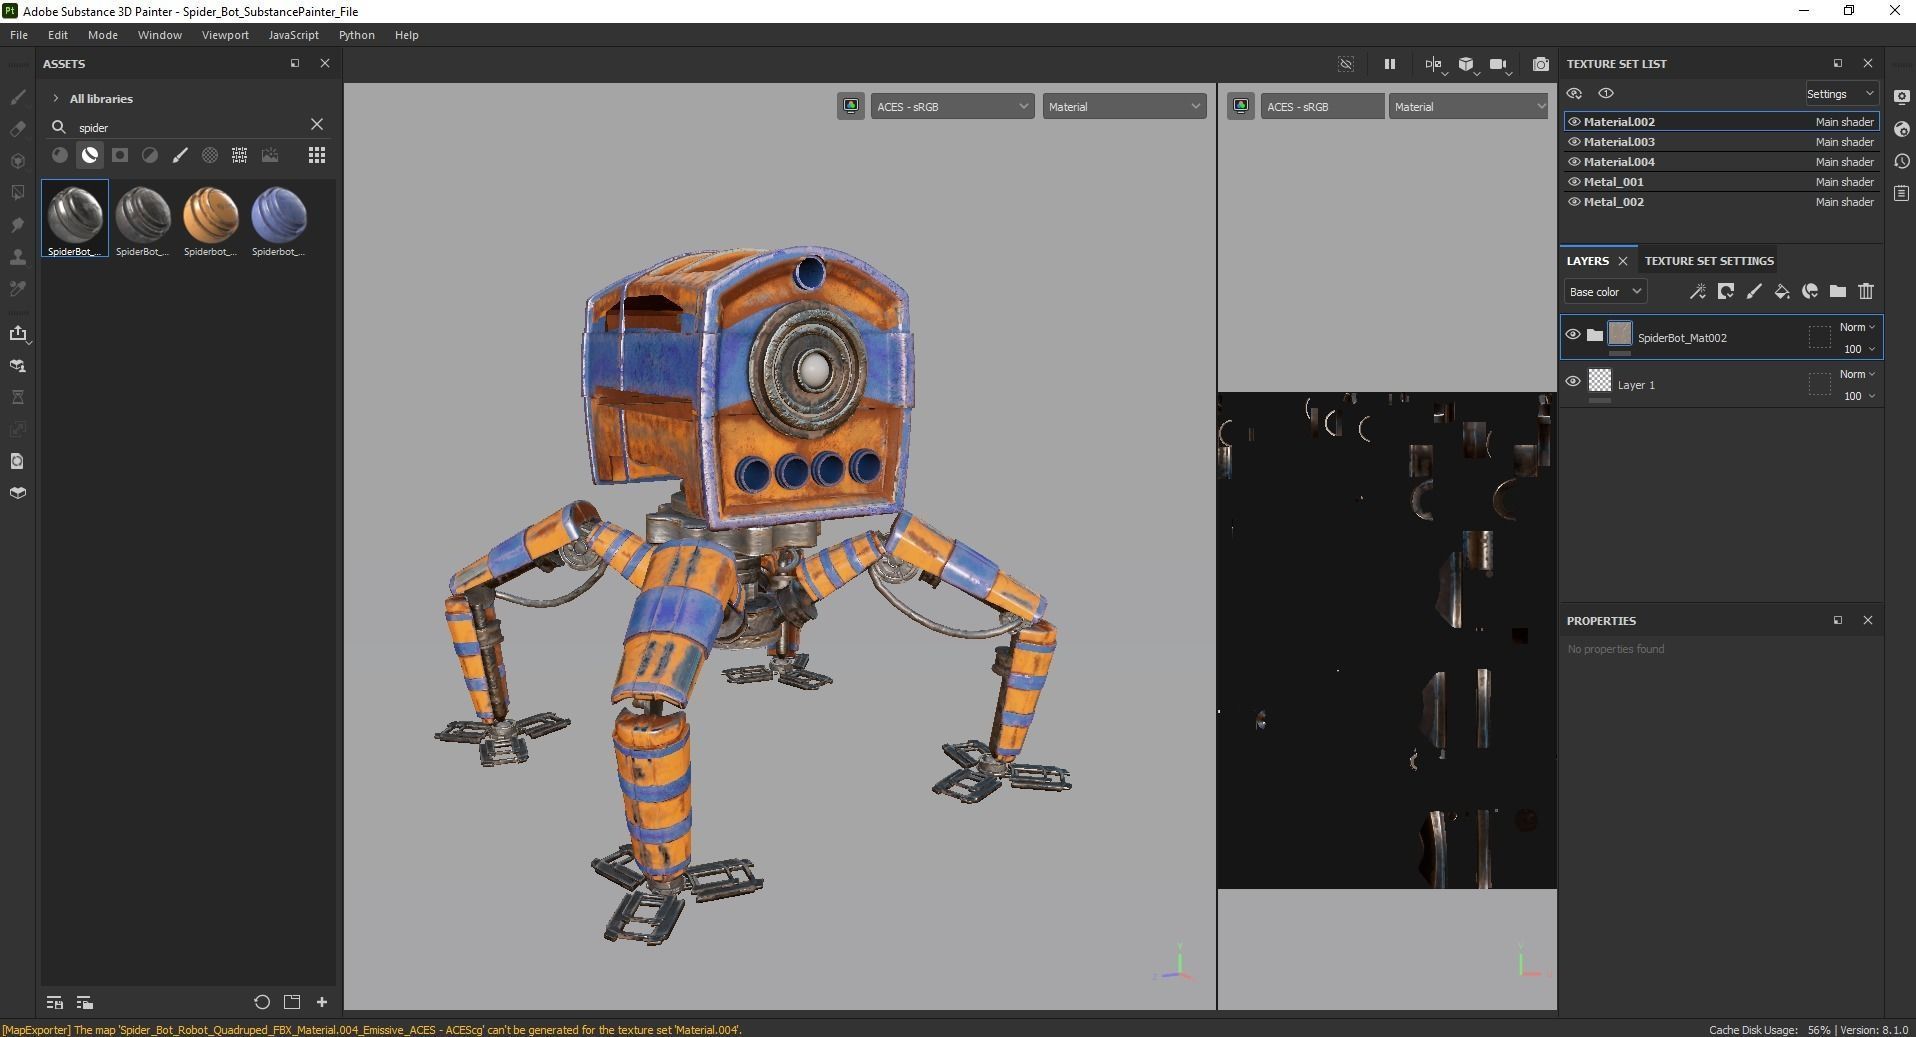Switch to Texture Set Settings tab

click(x=1709, y=261)
